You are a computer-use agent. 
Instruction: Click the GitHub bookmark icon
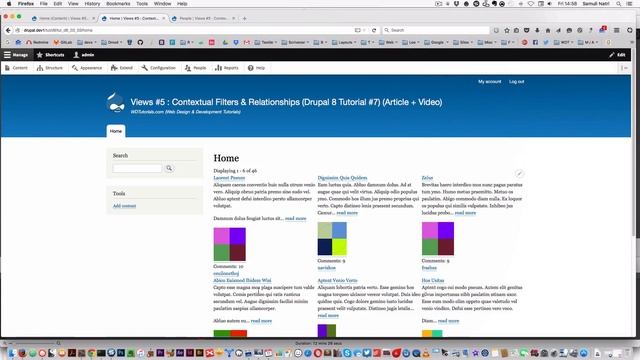tap(140, 42)
